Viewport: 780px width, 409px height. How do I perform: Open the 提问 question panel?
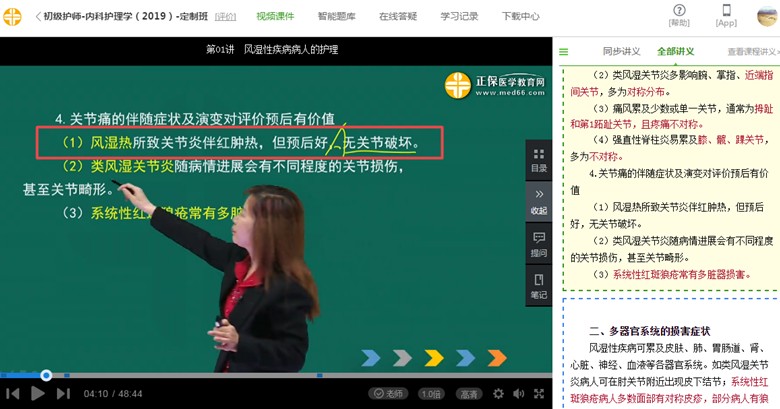coord(539,244)
